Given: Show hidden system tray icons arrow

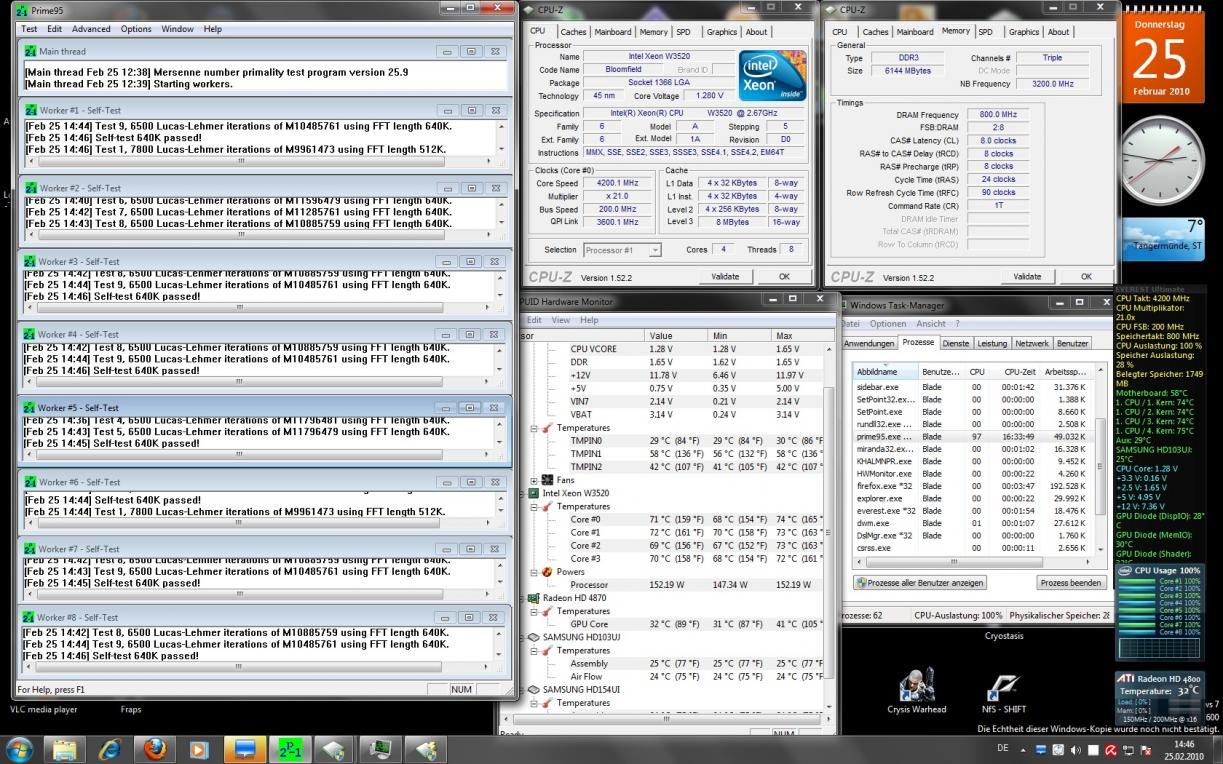Looking at the screenshot, I should click(1023, 749).
